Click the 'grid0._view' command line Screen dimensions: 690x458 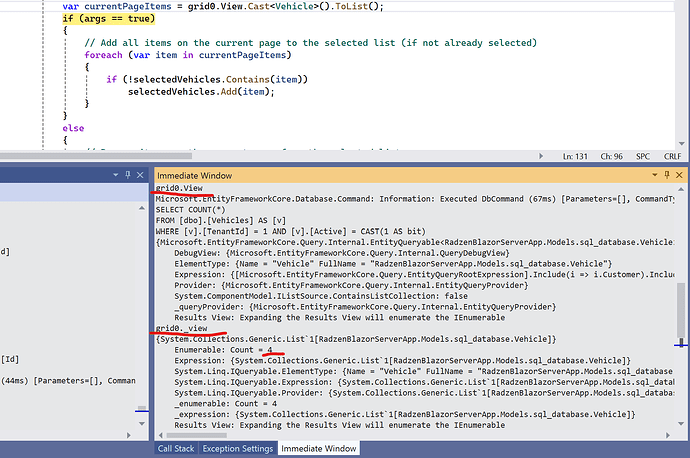181,328
